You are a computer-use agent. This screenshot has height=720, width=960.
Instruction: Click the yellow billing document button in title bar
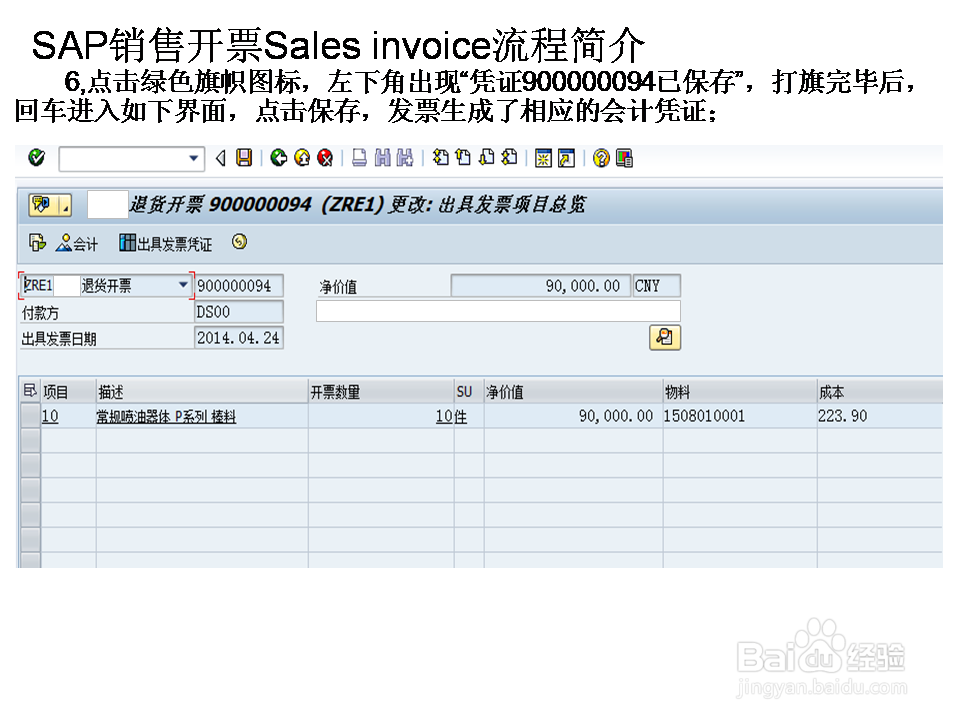pos(43,205)
